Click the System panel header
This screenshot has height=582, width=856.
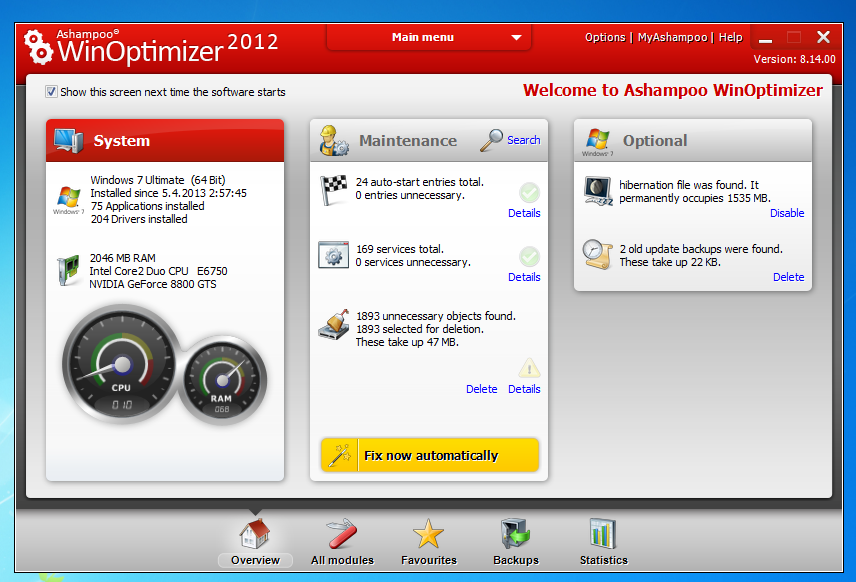pos(165,140)
